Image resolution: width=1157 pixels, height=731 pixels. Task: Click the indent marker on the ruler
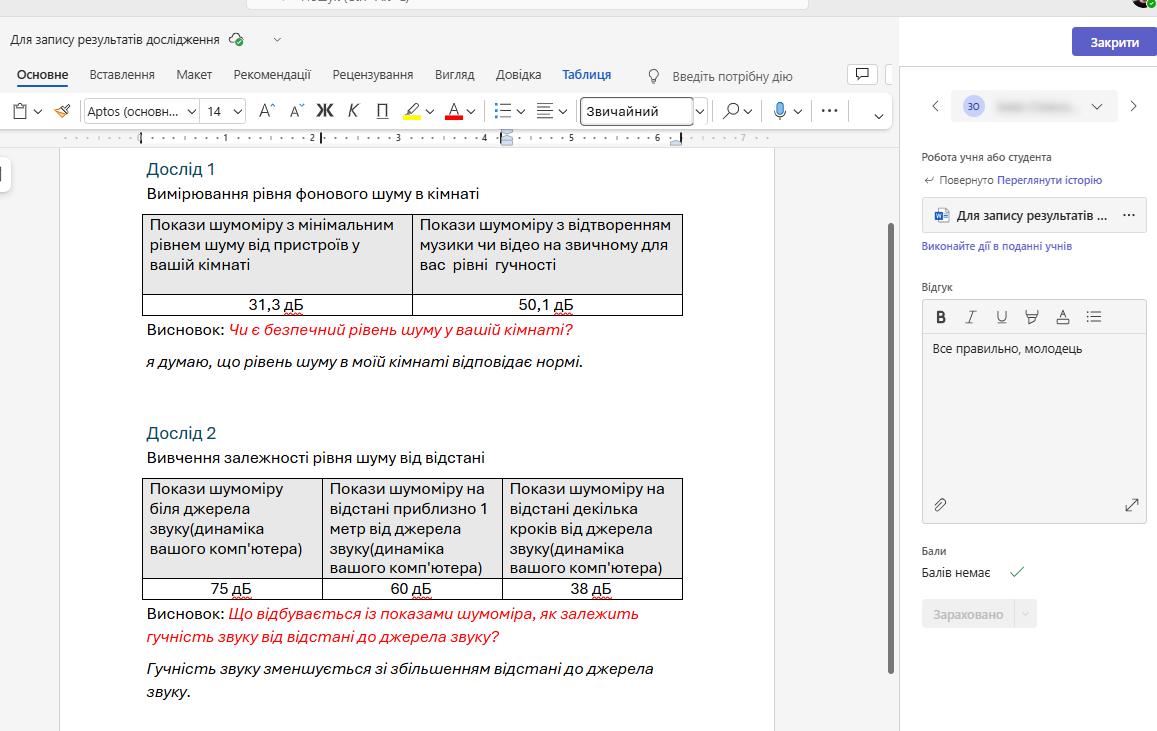[x=506, y=138]
